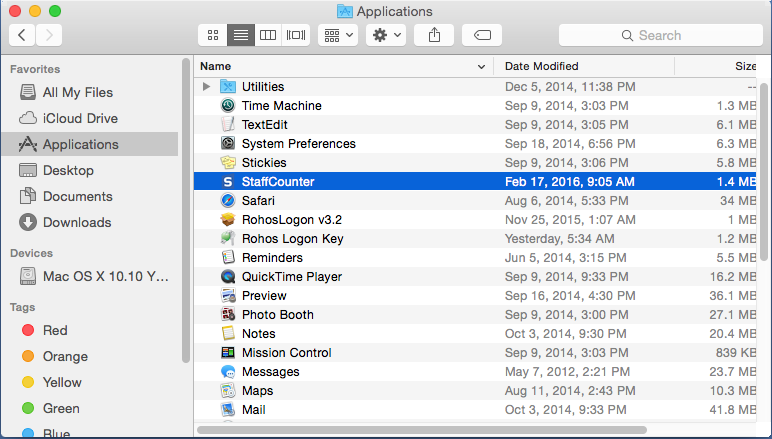
Task: Switch to column view
Action: [268, 35]
